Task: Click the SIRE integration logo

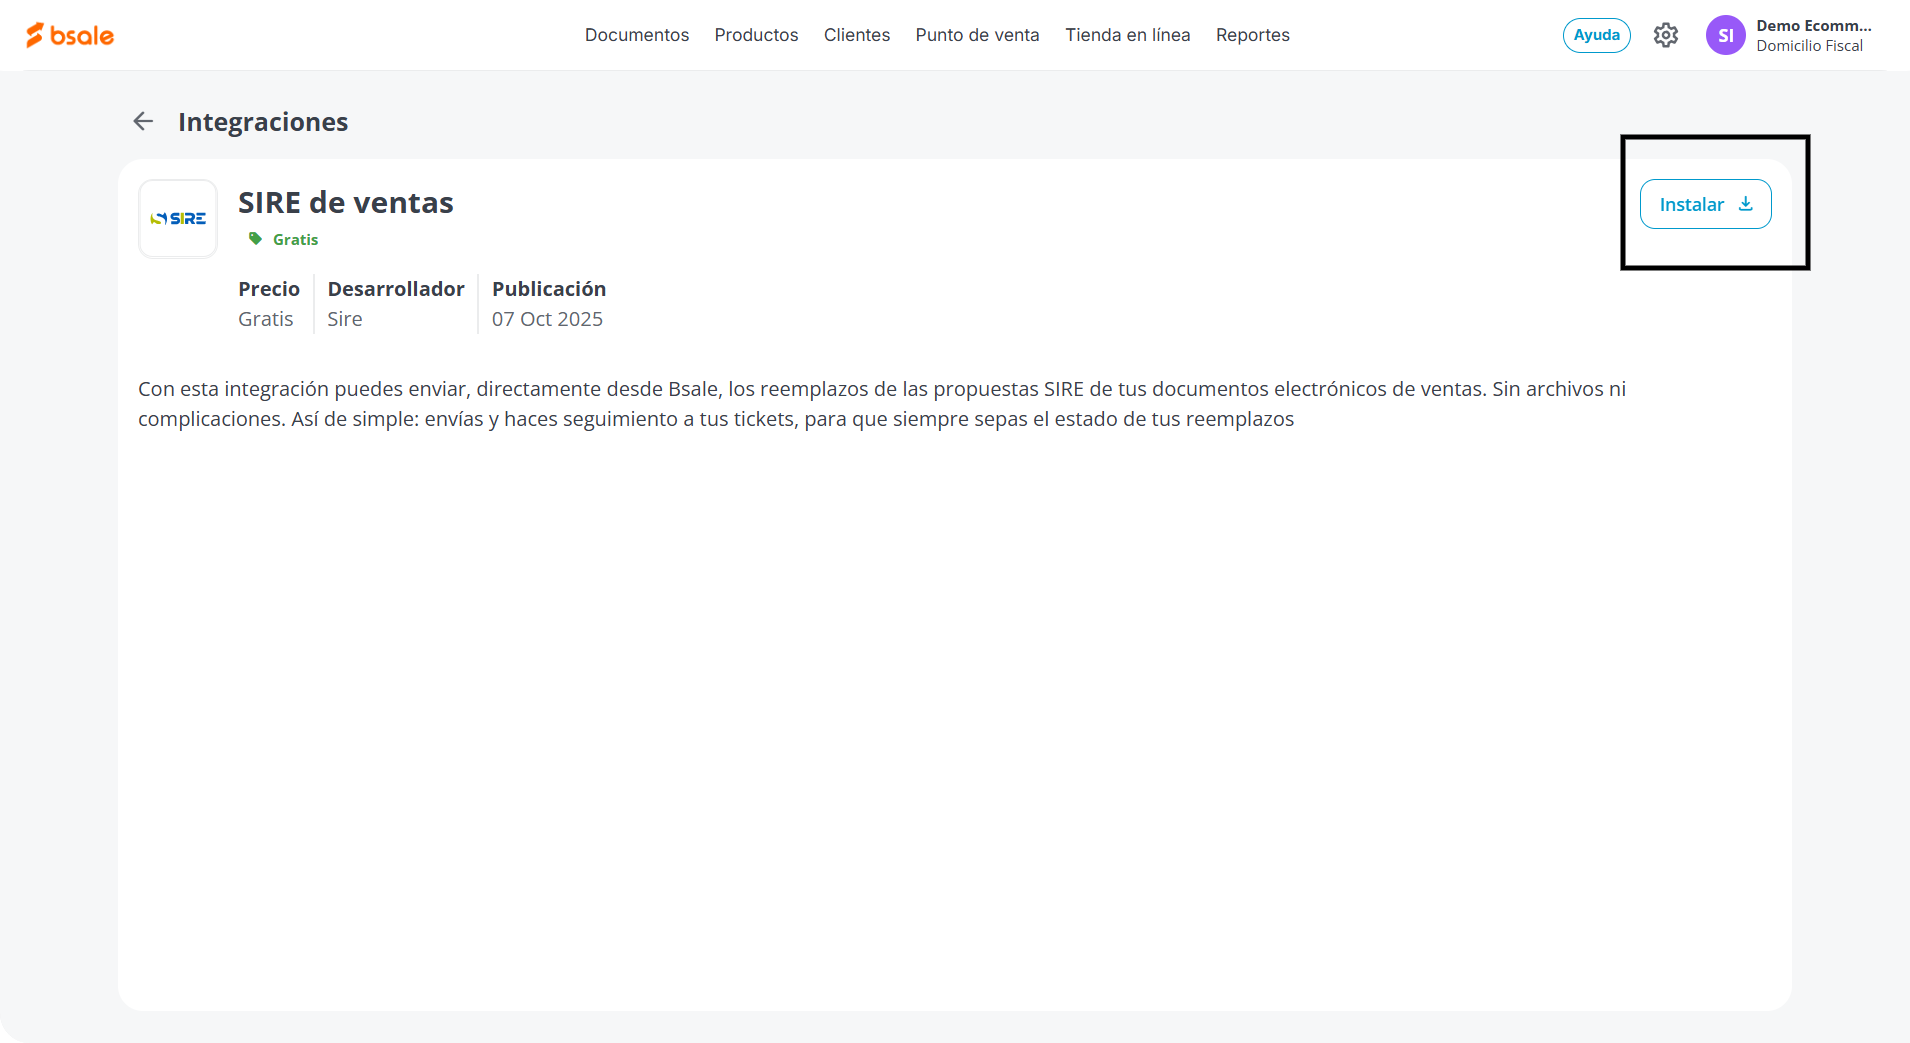Action: [x=178, y=218]
